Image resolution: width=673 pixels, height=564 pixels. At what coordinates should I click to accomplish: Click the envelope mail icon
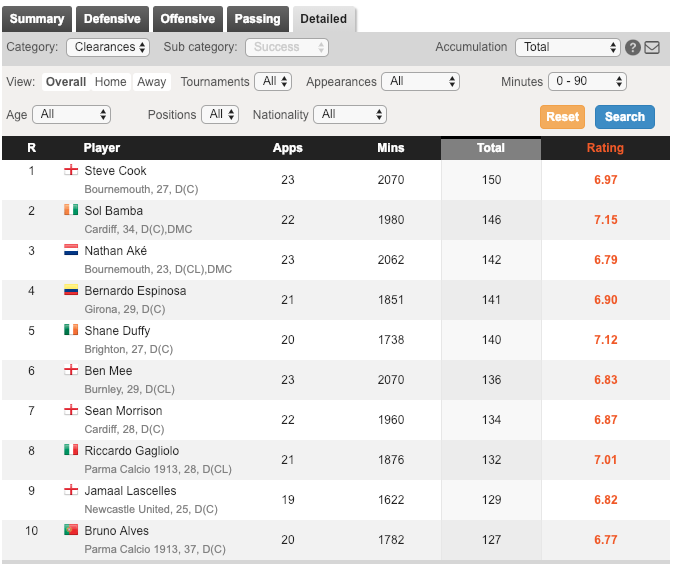[651, 48]
